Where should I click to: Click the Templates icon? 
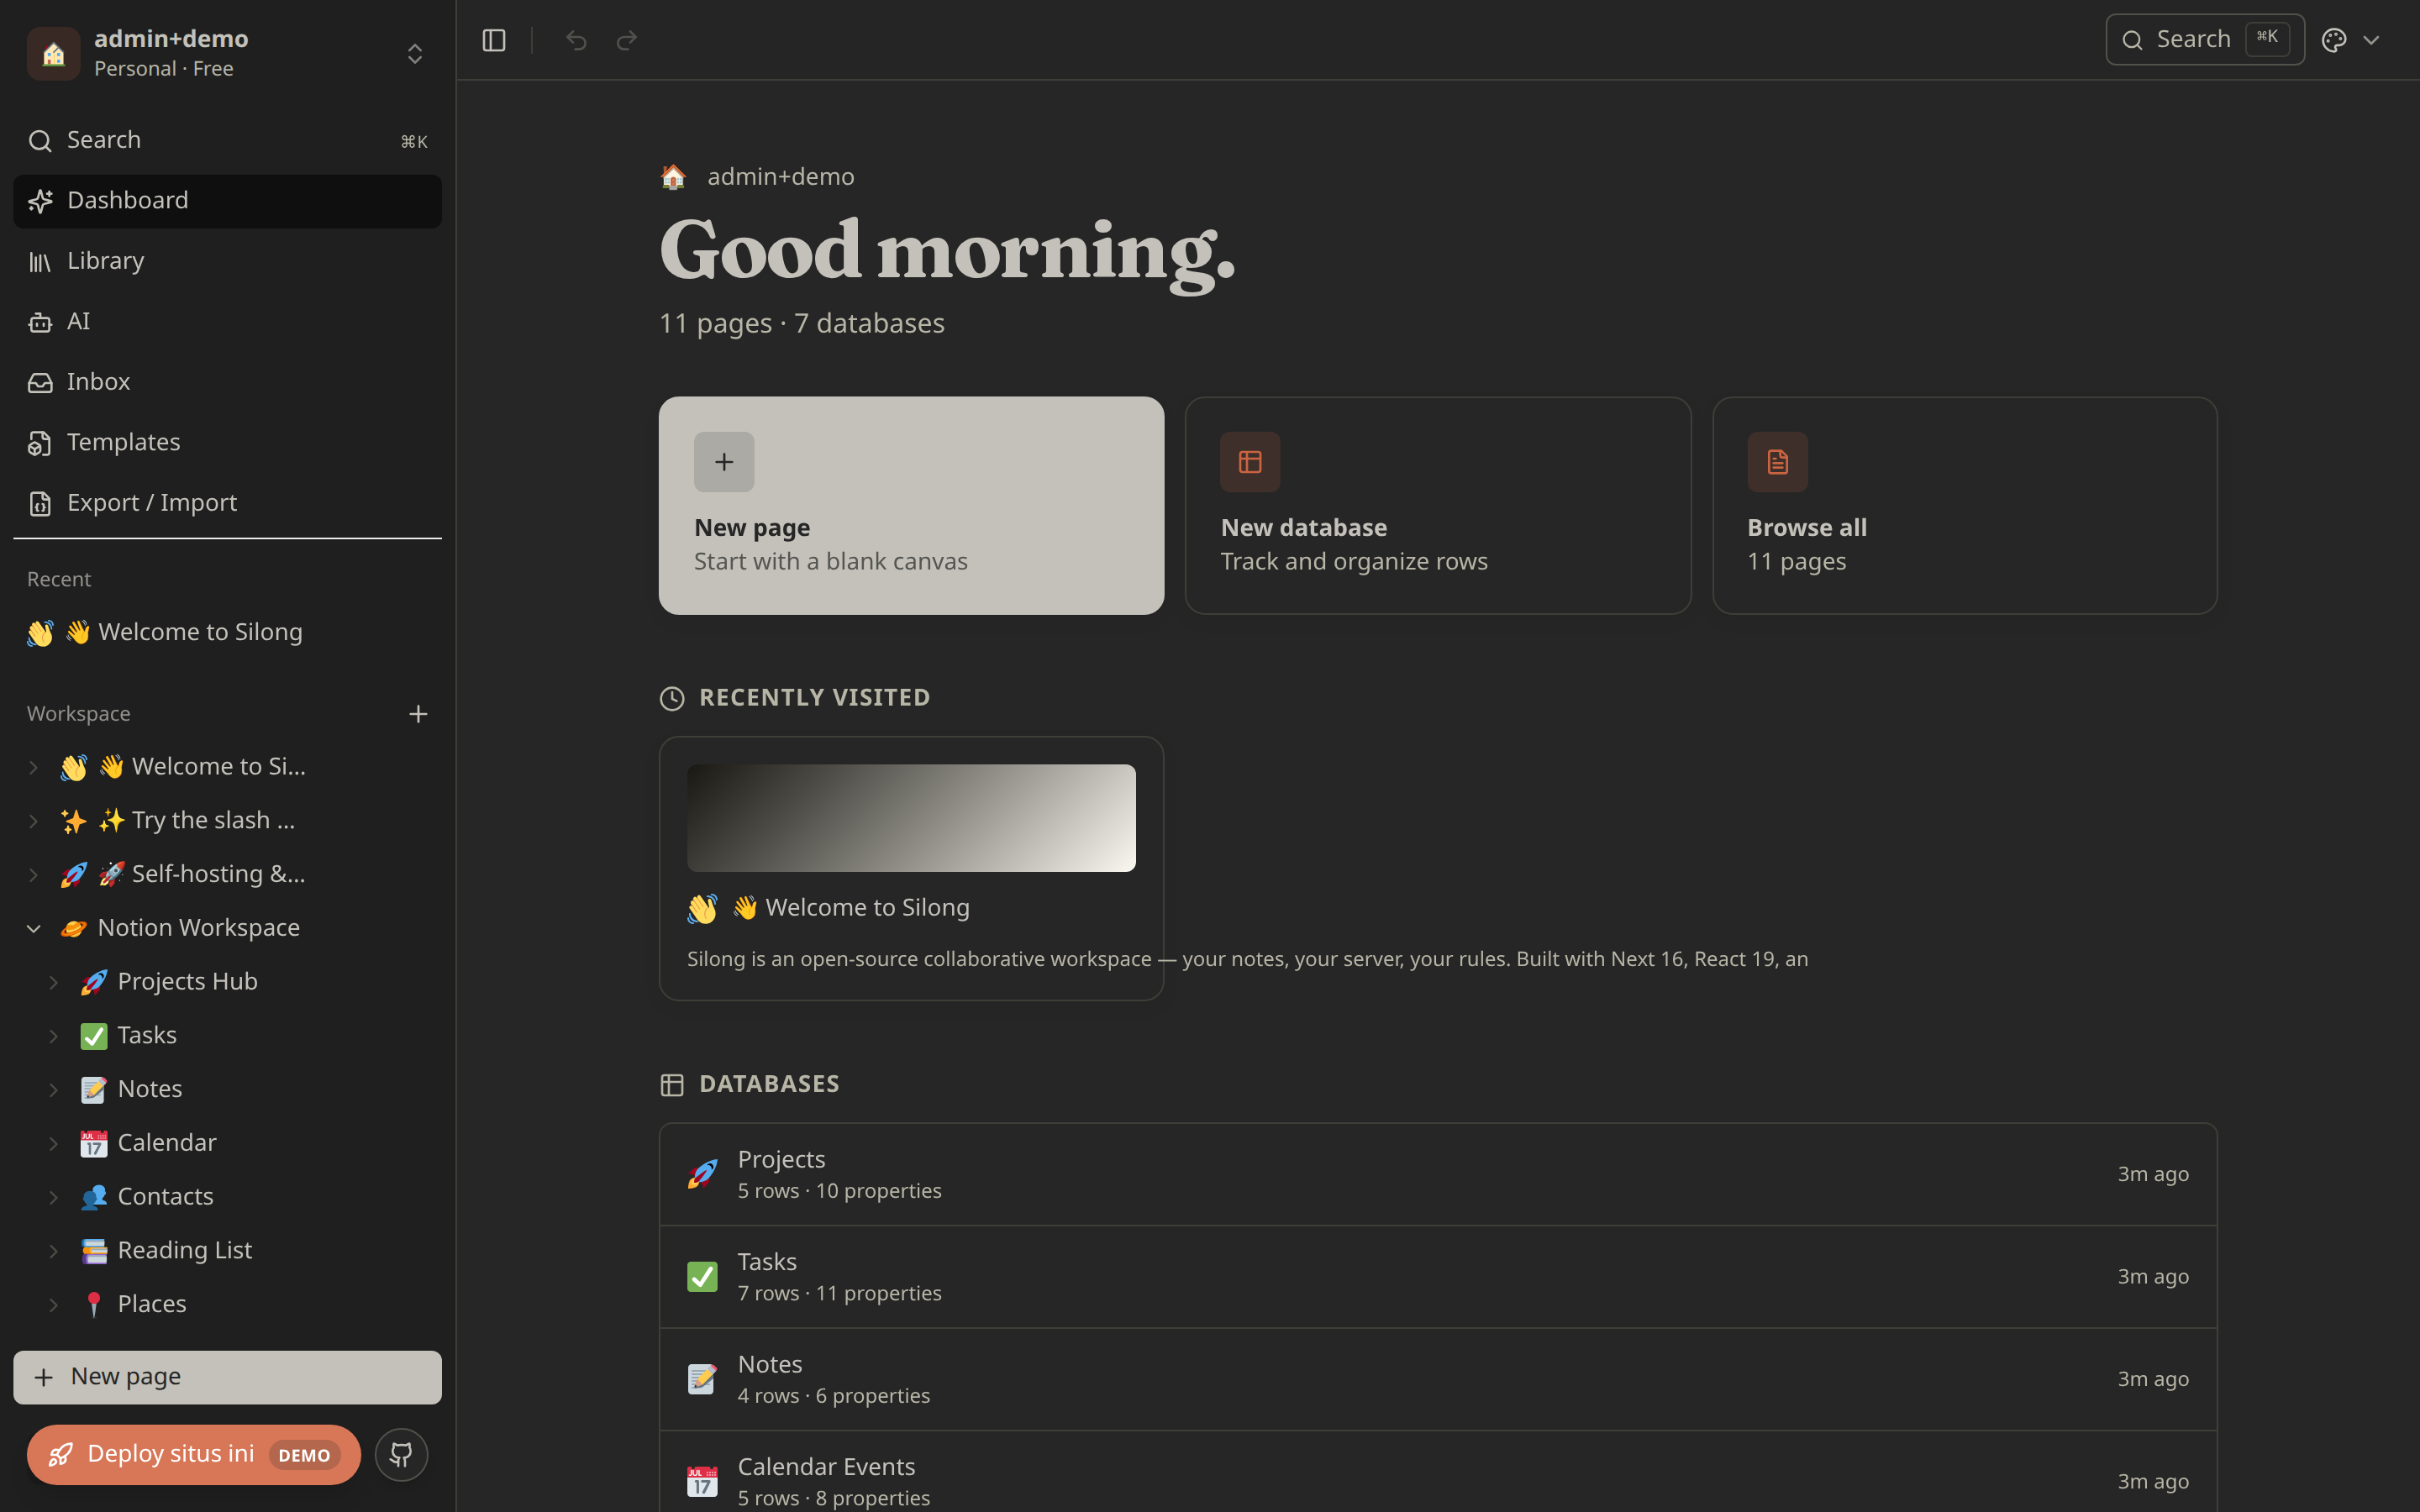click(x=40, y=443)
